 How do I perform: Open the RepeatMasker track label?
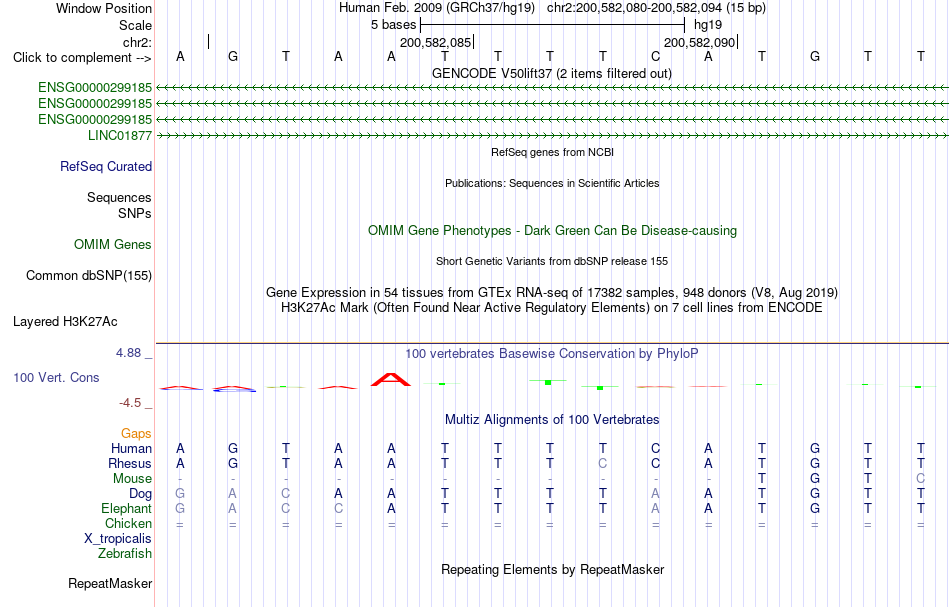pyautogui.click(x=110, y=583)
